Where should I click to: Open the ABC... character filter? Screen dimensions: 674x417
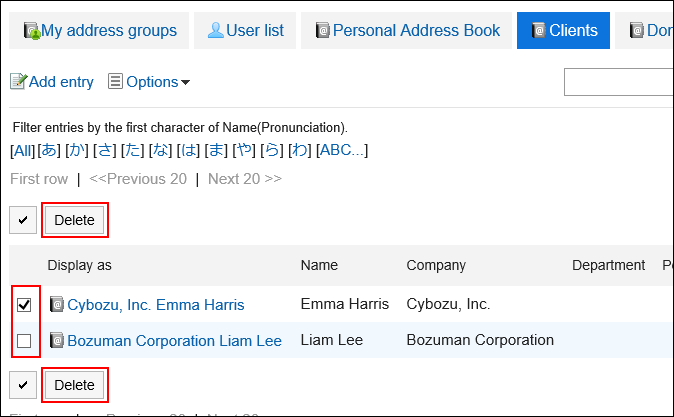coord(342,150)
